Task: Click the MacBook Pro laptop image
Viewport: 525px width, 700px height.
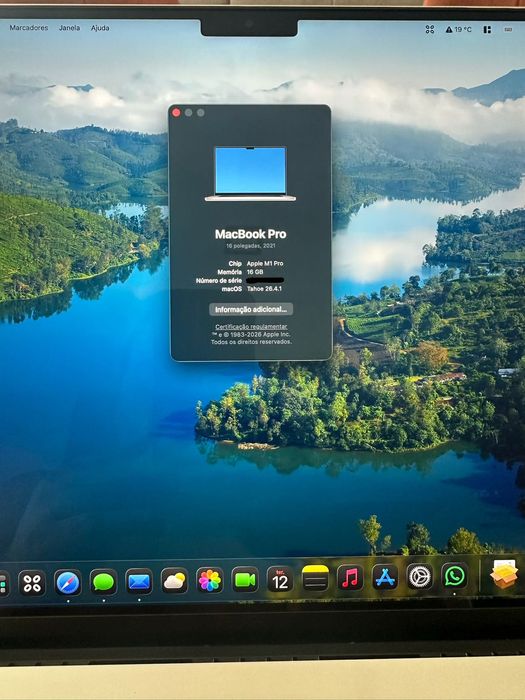Action: coord(250,174)
